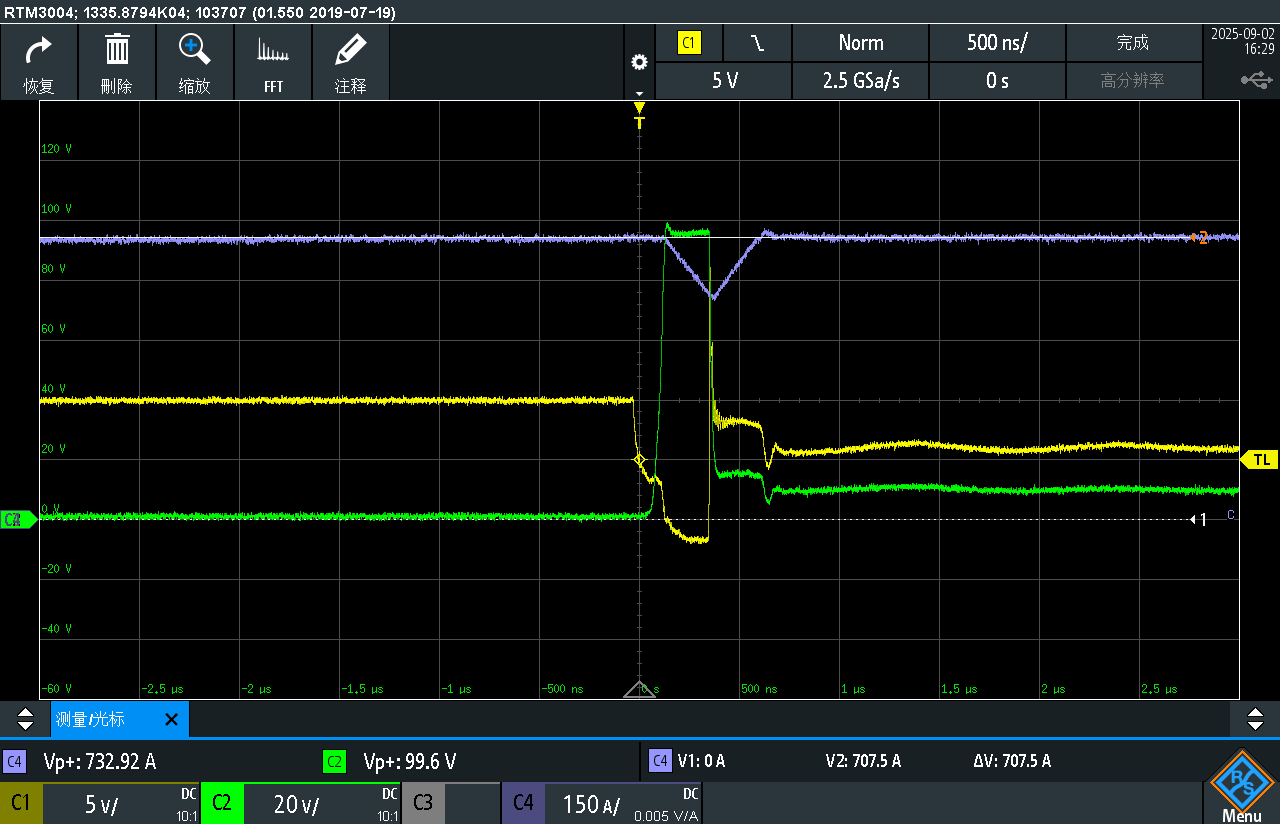Expand the panel with left up-down arrows
This screenshot has width=1280, height=824.
coord(25,719)
